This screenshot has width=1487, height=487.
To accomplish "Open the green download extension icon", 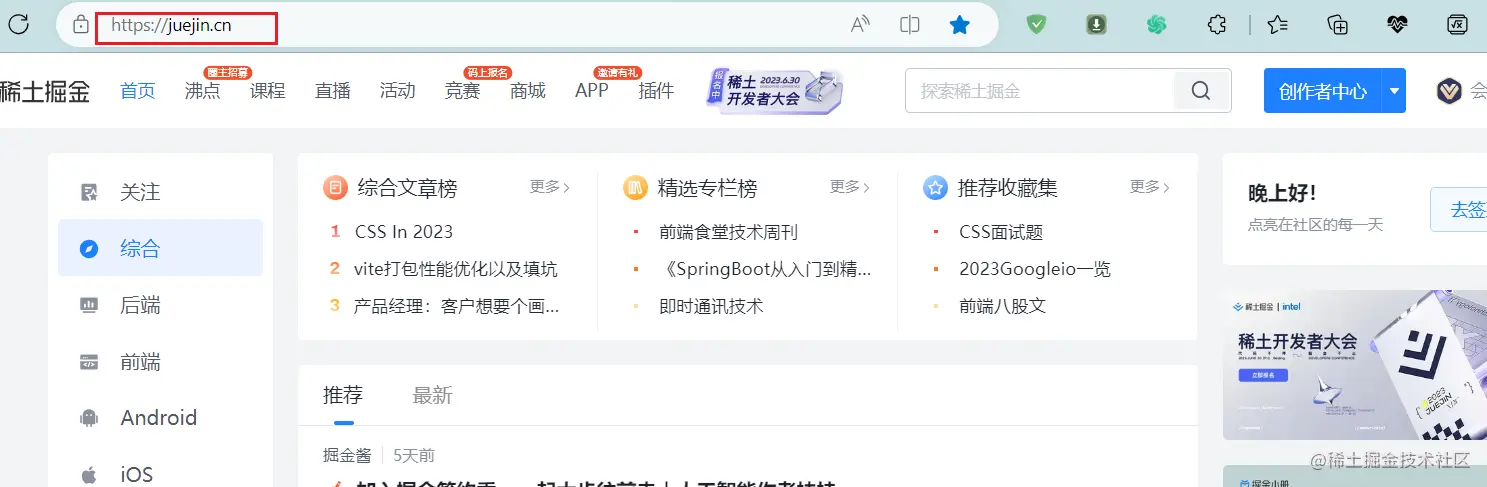I will (x=1097, y=25).
